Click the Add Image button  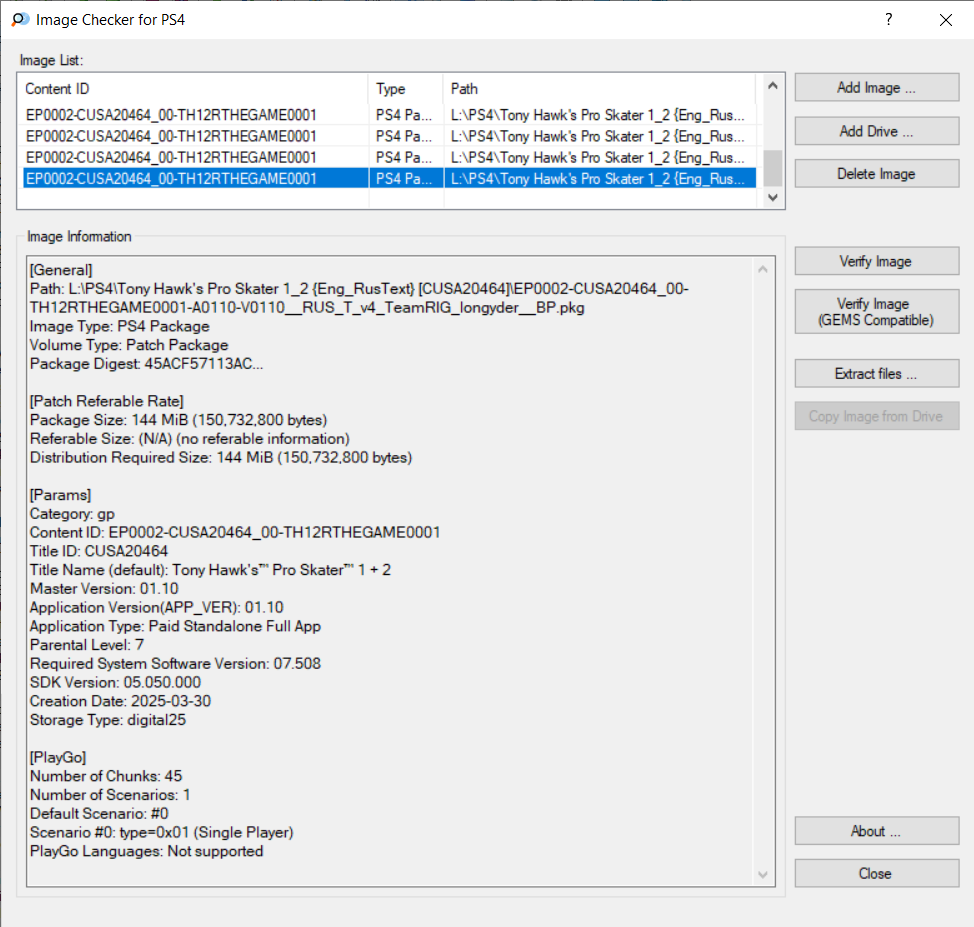click(876, 88)
